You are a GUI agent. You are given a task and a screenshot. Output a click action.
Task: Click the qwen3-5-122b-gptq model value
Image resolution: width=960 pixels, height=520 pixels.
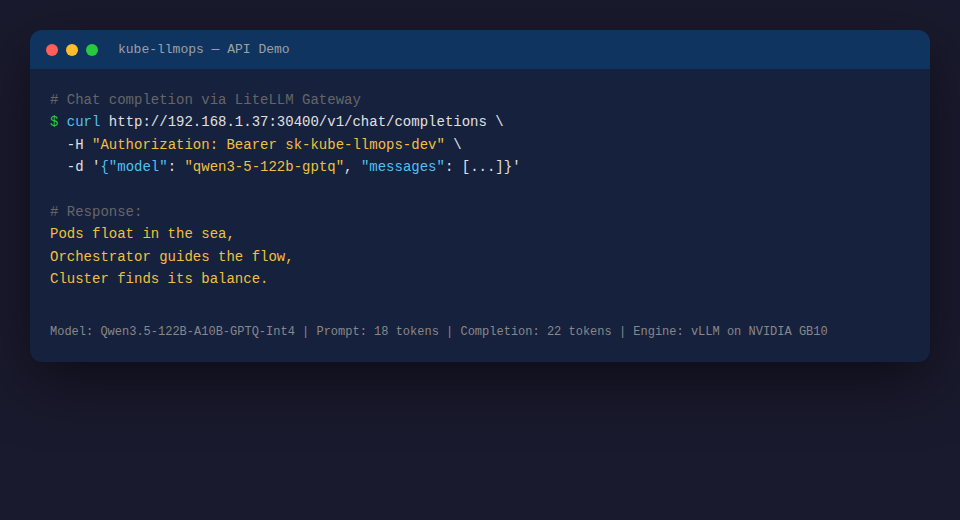[x=264, y=167]
